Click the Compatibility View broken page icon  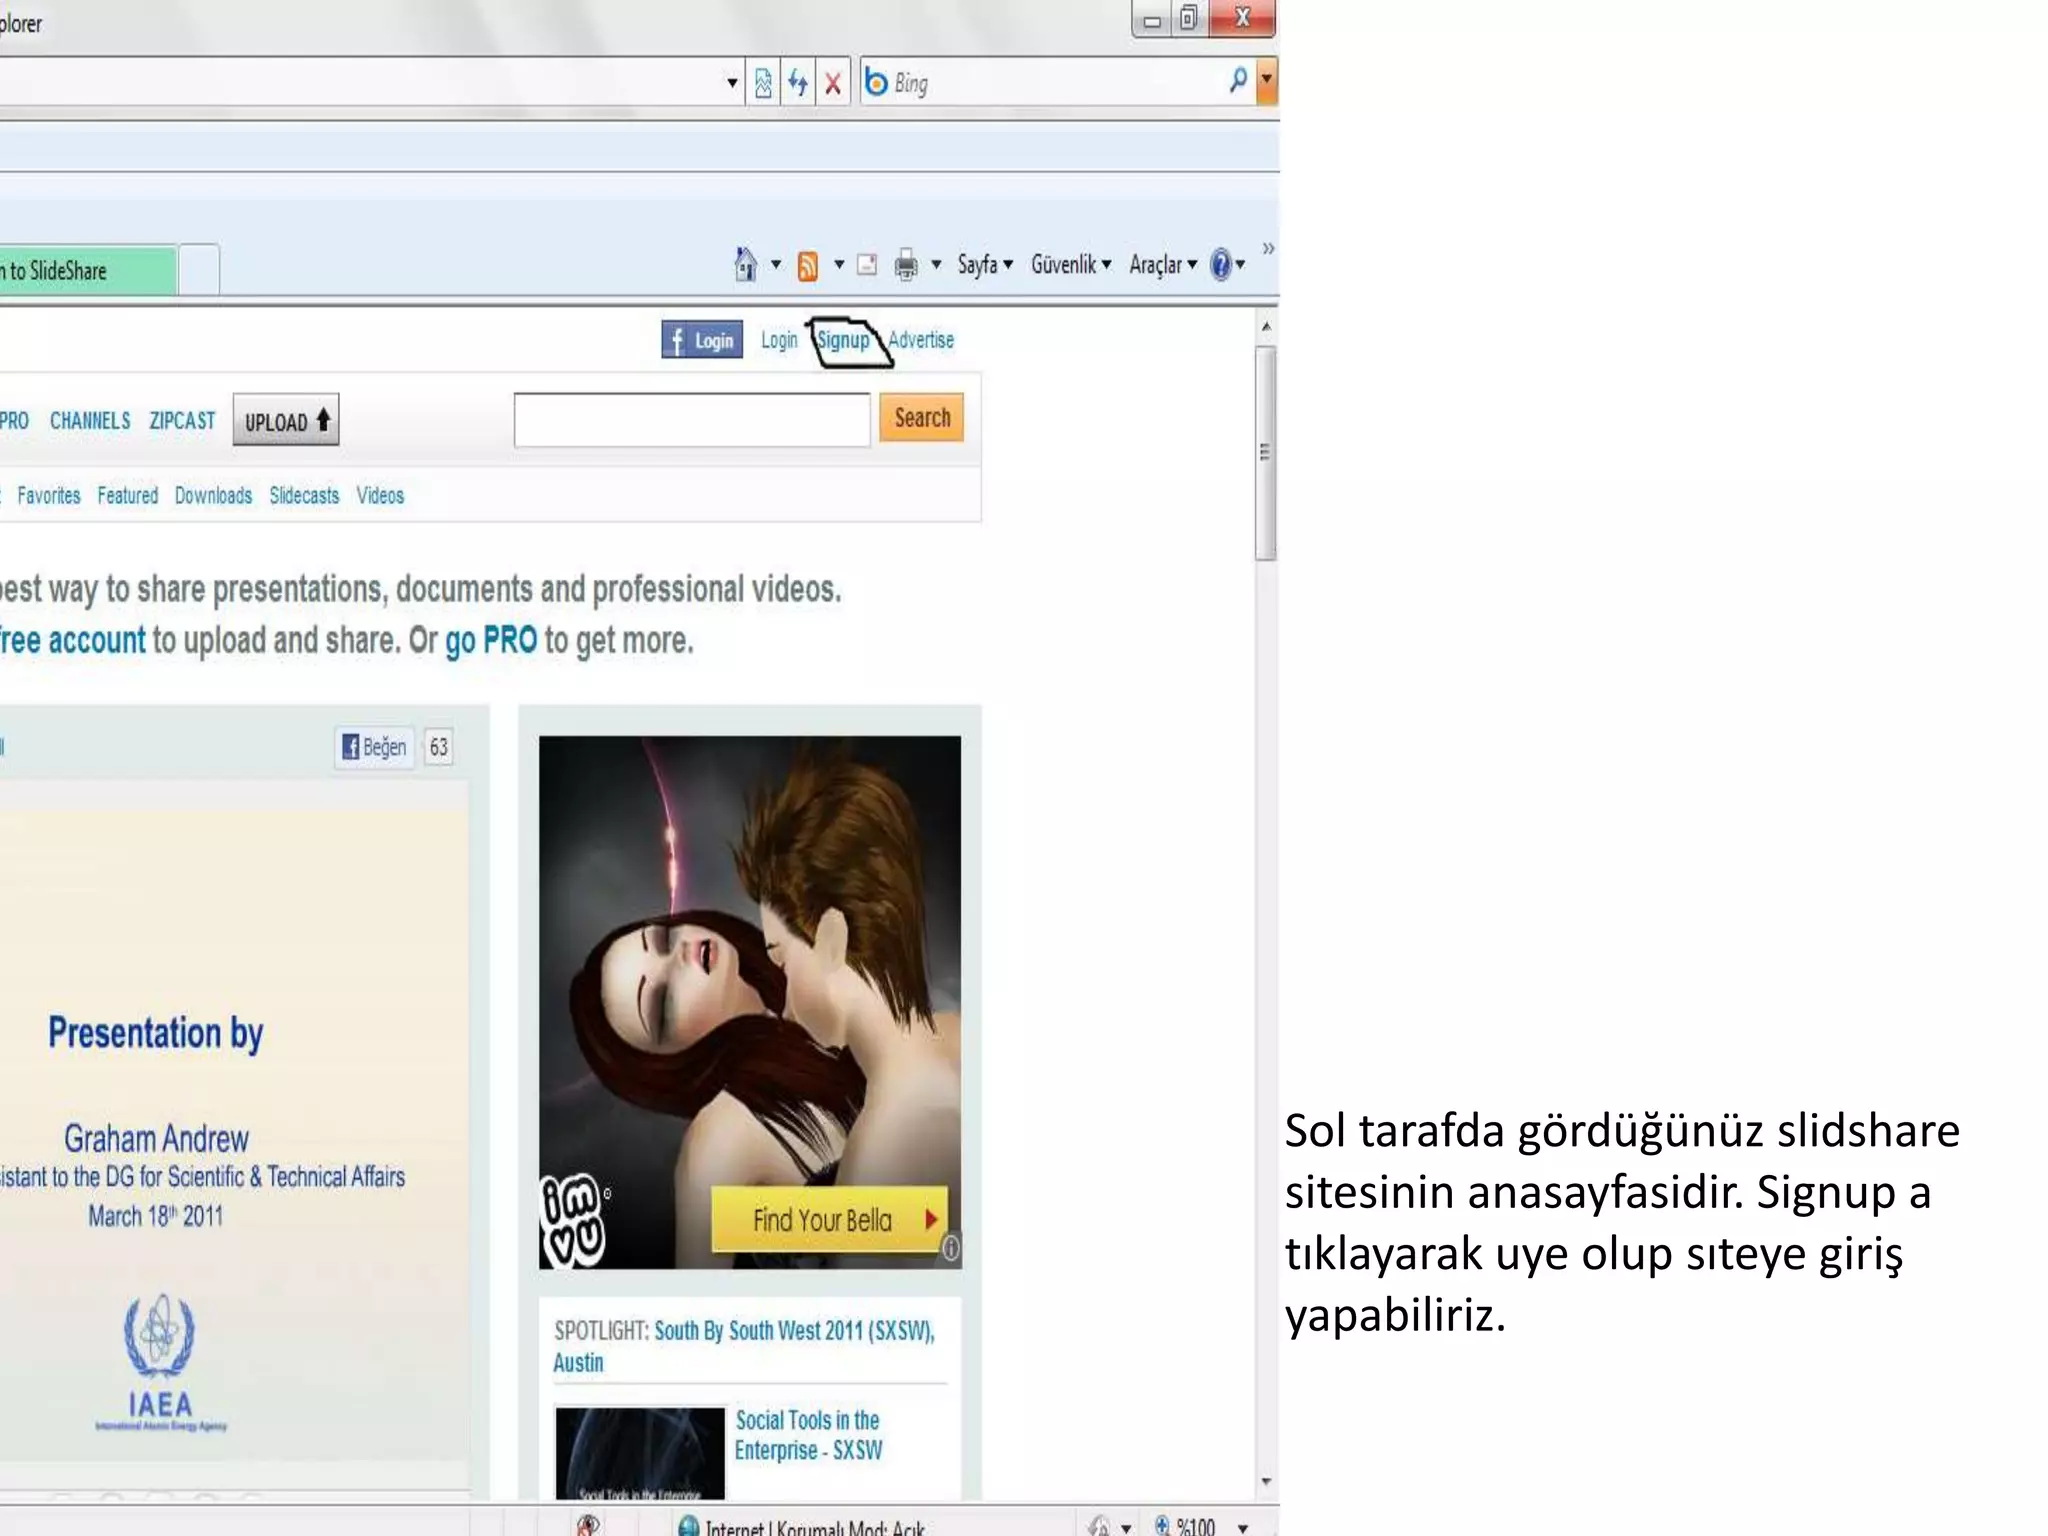point(763,83)
